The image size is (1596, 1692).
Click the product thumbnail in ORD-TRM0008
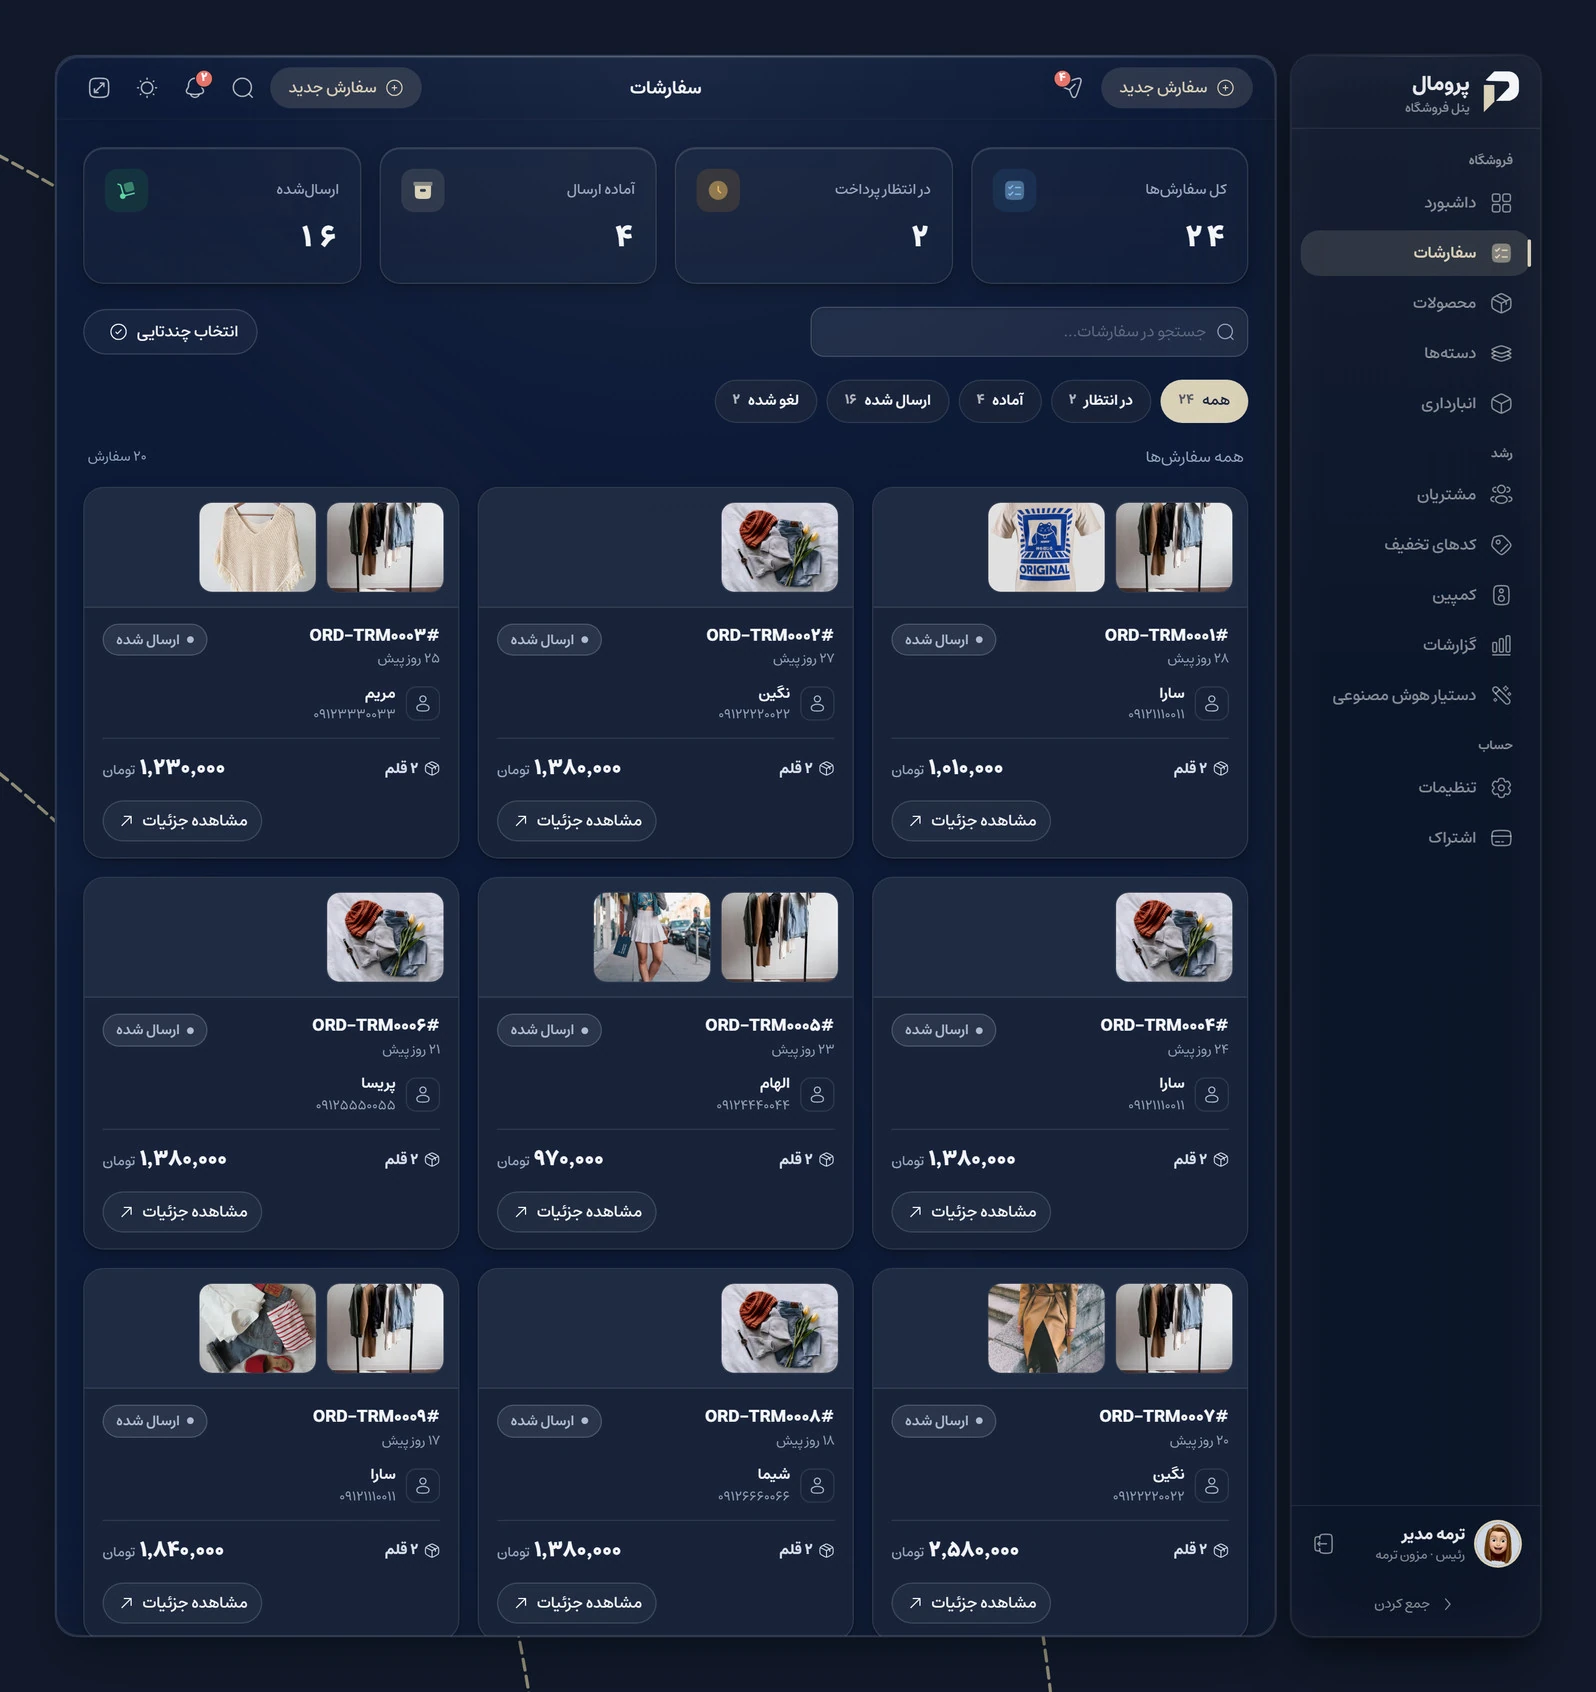(780, 1328)
